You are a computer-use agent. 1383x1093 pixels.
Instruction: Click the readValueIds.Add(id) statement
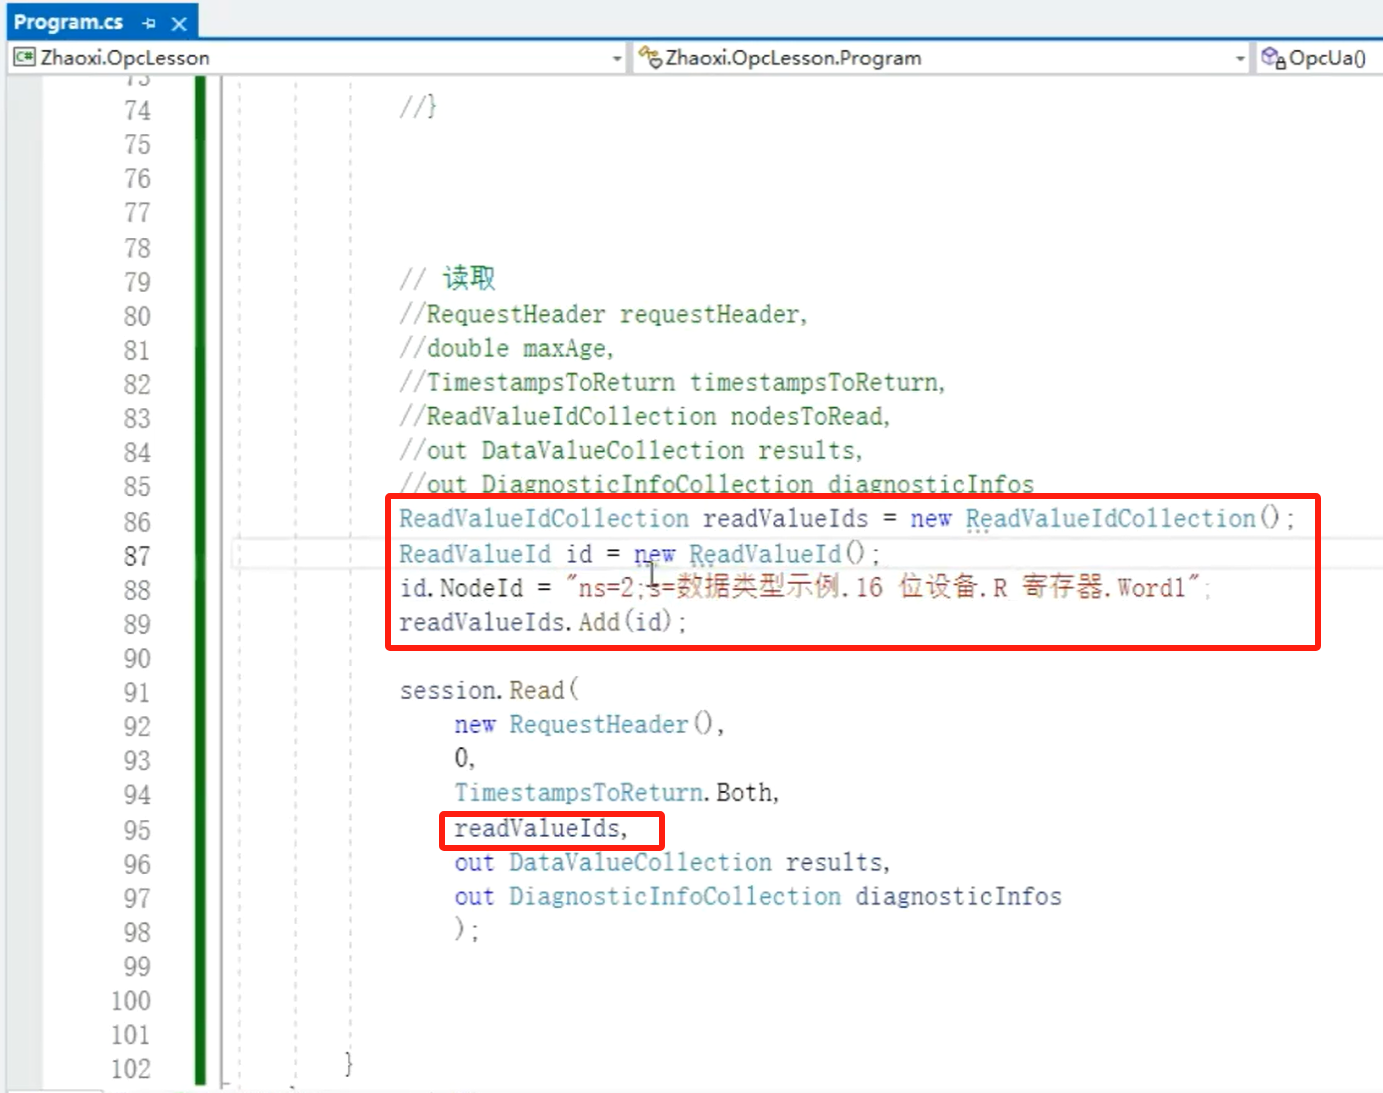click(x=541, y=623)
